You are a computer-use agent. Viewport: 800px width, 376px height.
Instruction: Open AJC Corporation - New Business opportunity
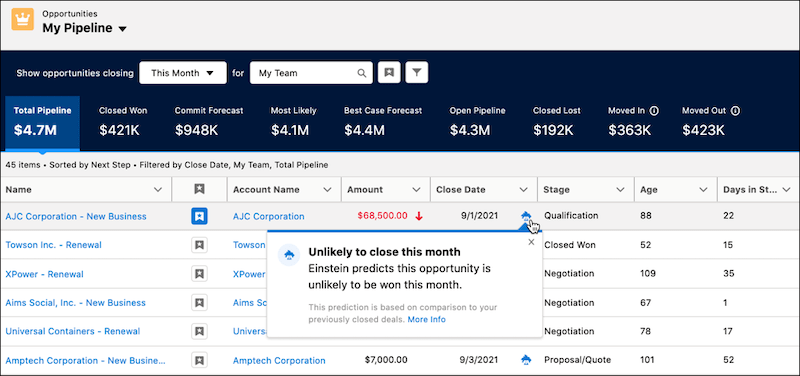click(76, 216)
